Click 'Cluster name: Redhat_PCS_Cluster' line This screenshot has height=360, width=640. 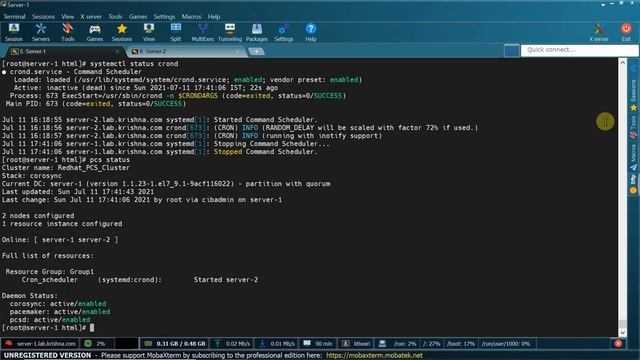[x=66, y=168]
